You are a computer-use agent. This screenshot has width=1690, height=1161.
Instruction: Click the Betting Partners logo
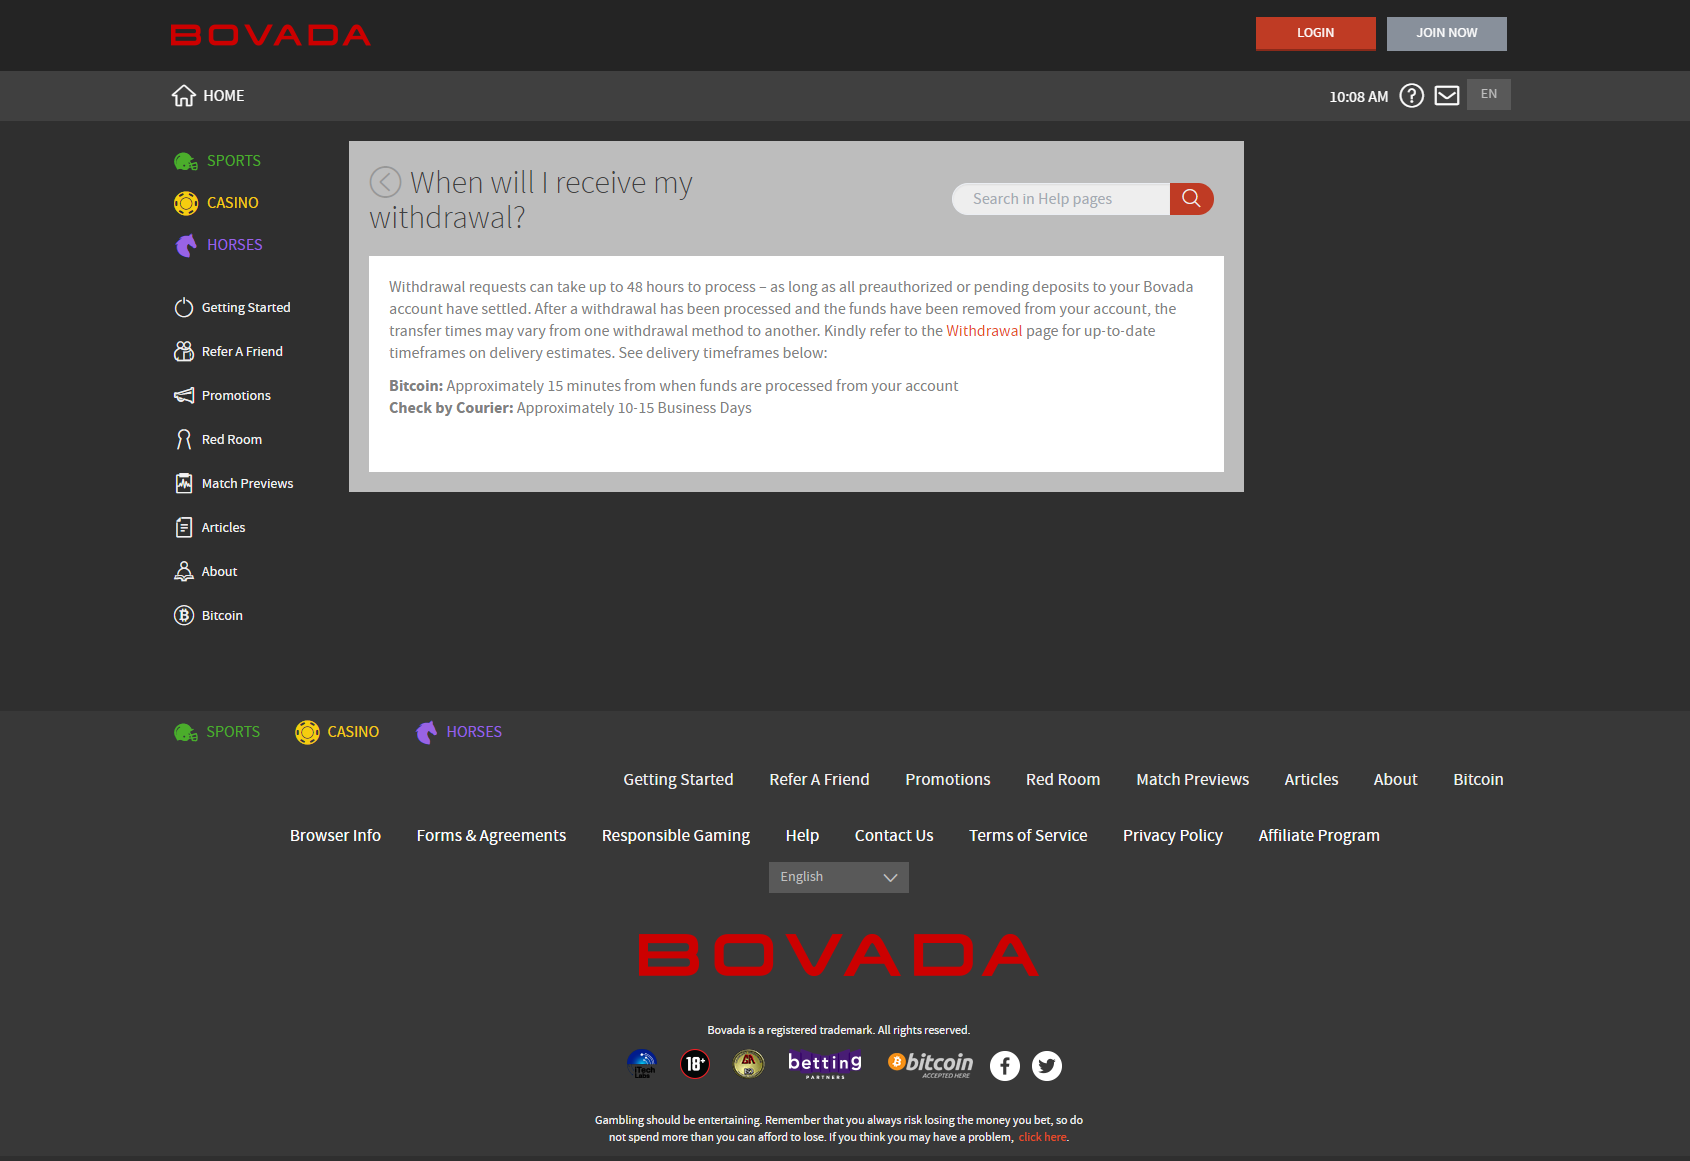(825, 1065)
